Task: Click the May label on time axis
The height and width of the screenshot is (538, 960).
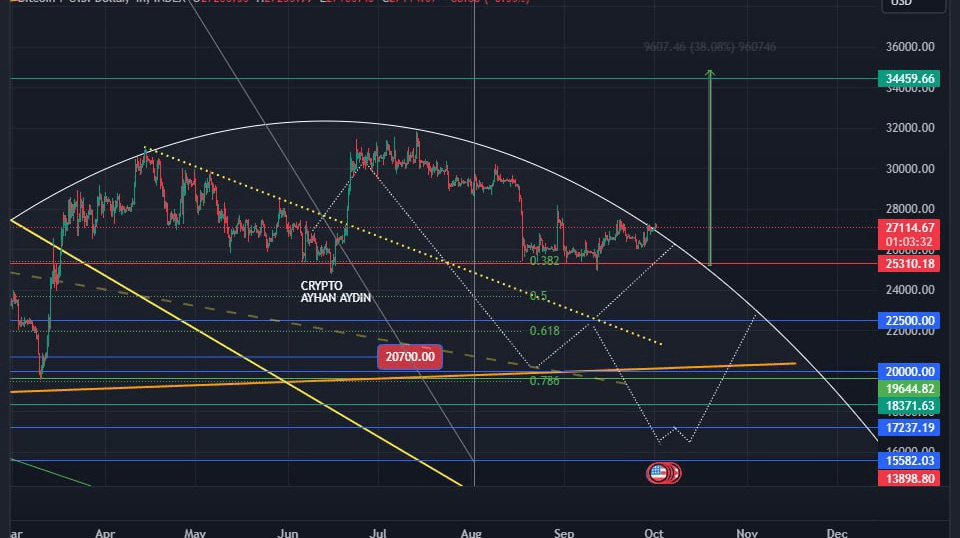Action: point(195,533)
